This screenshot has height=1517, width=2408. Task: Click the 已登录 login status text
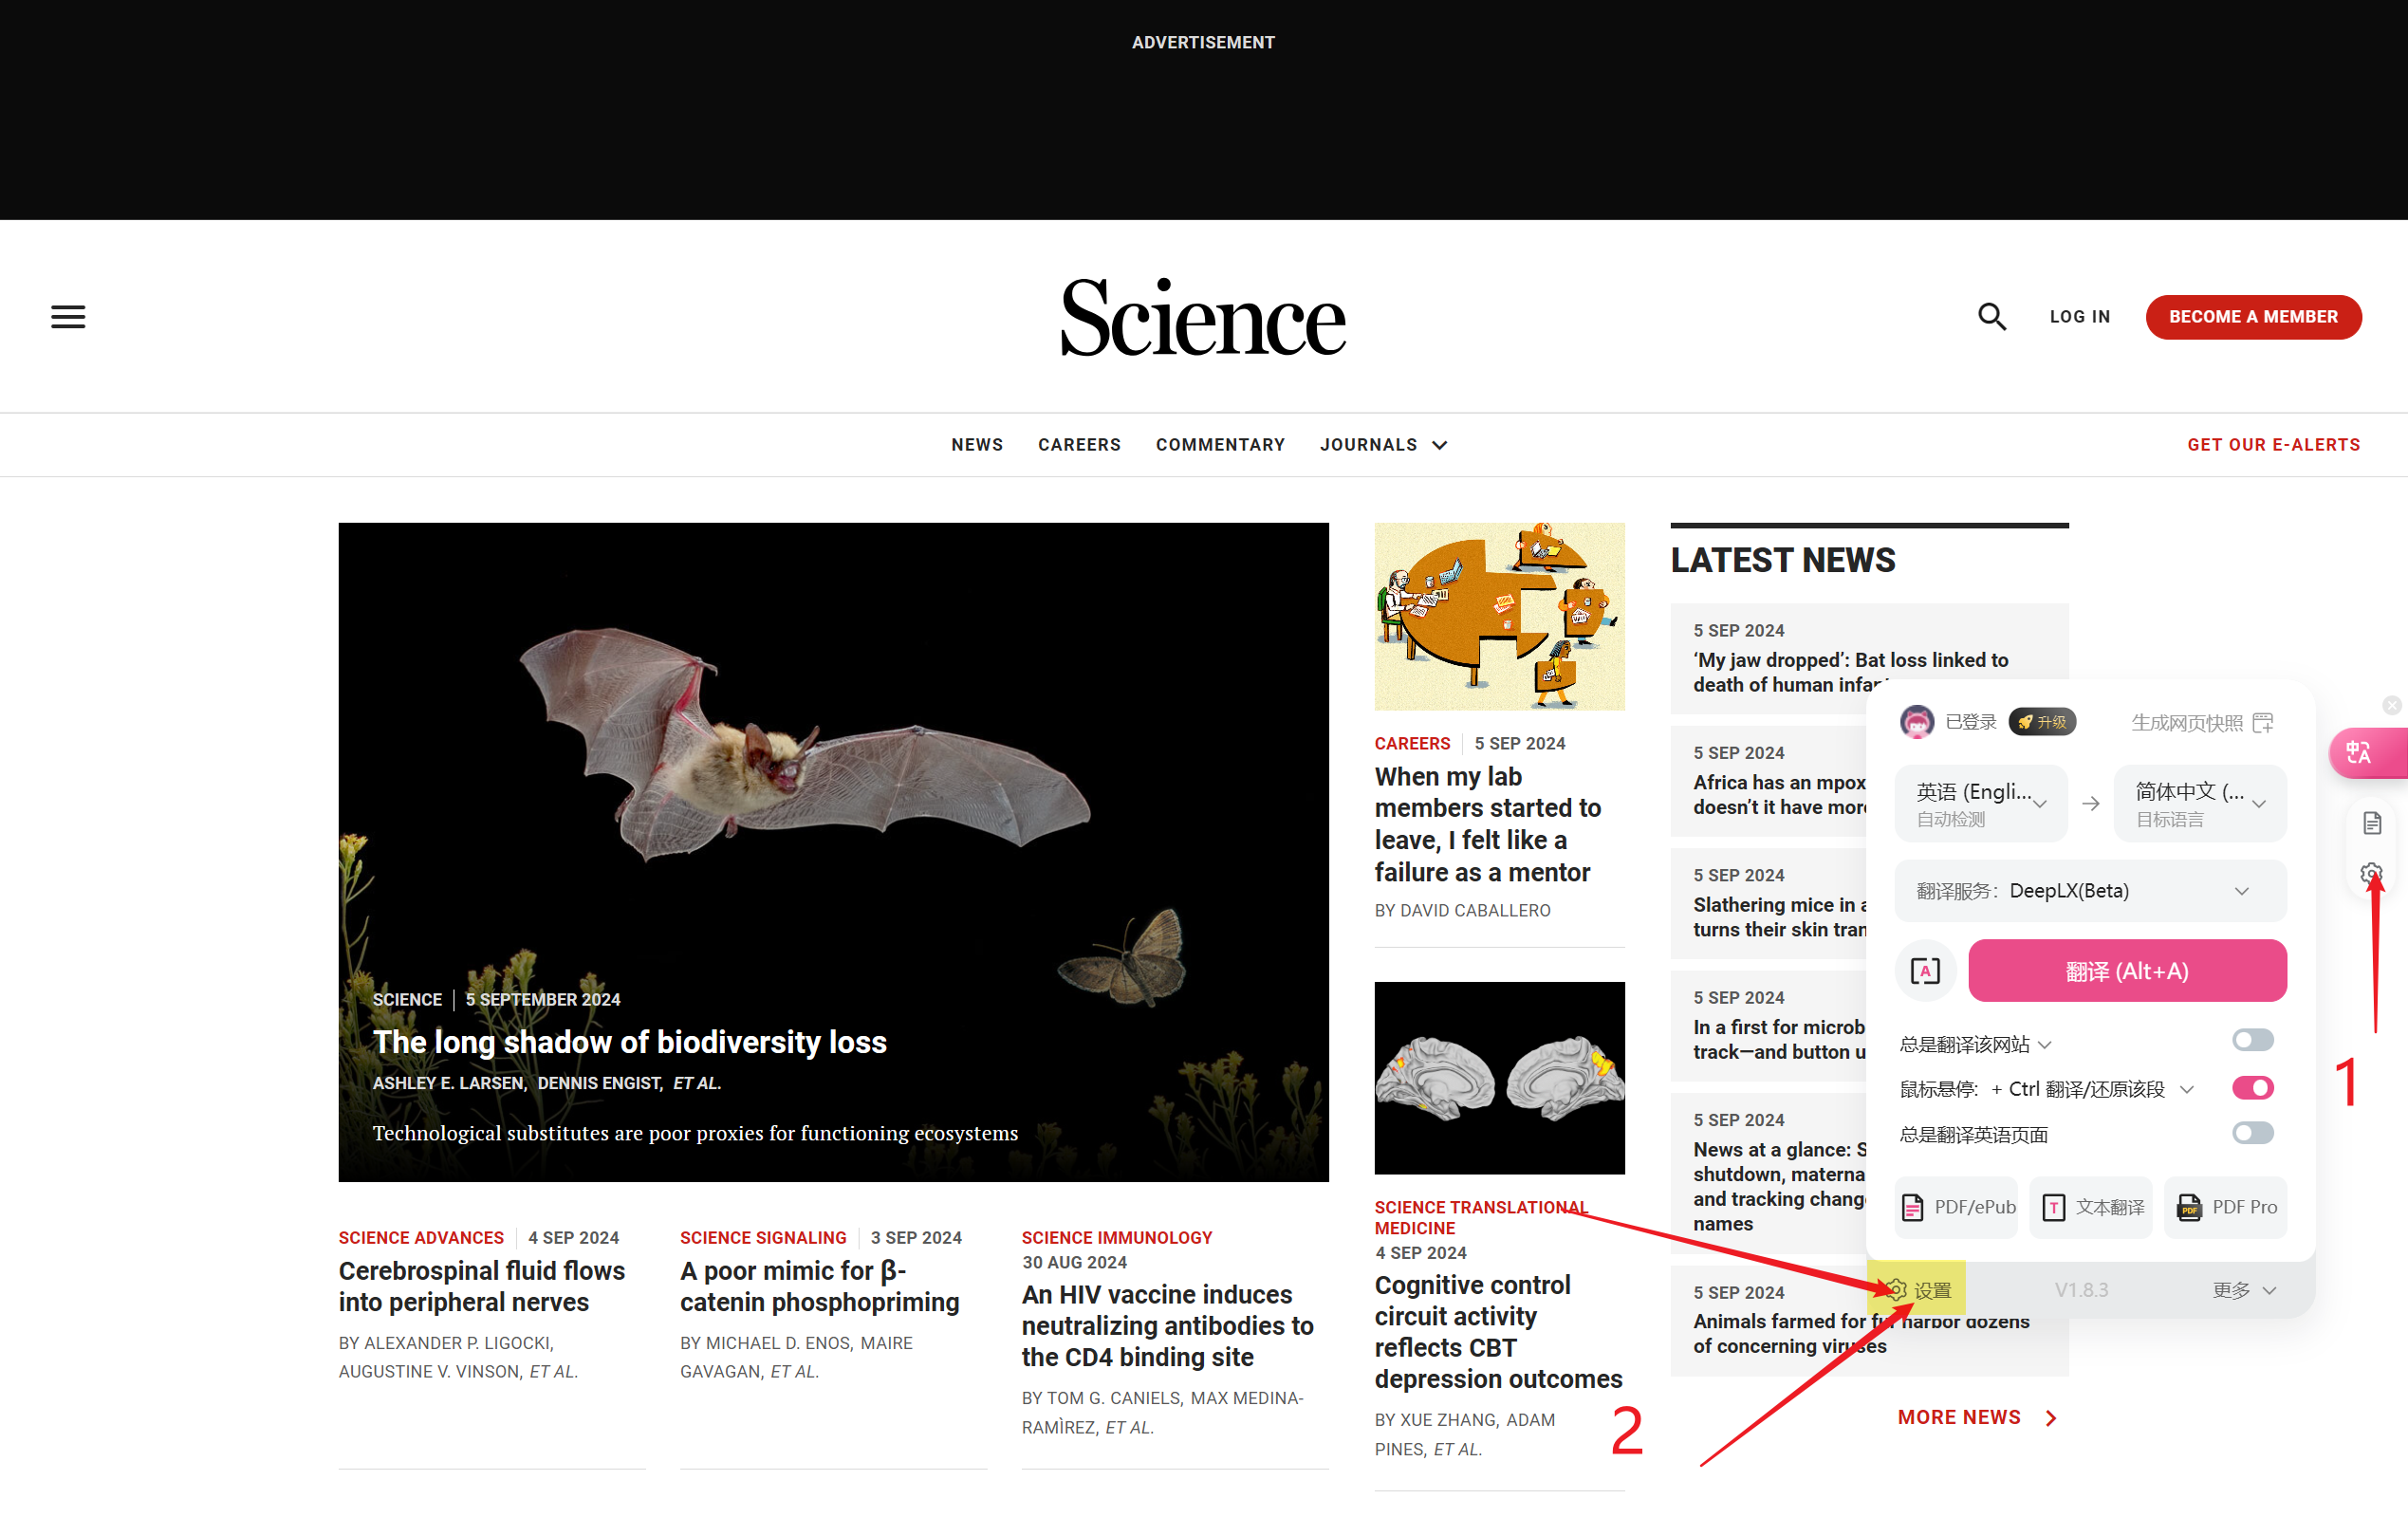click(x=1970, y=722)
